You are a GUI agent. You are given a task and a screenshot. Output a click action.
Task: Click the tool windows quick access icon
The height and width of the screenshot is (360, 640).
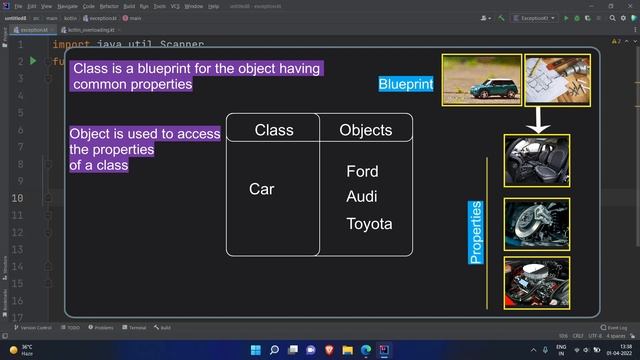tap(4, 336)
